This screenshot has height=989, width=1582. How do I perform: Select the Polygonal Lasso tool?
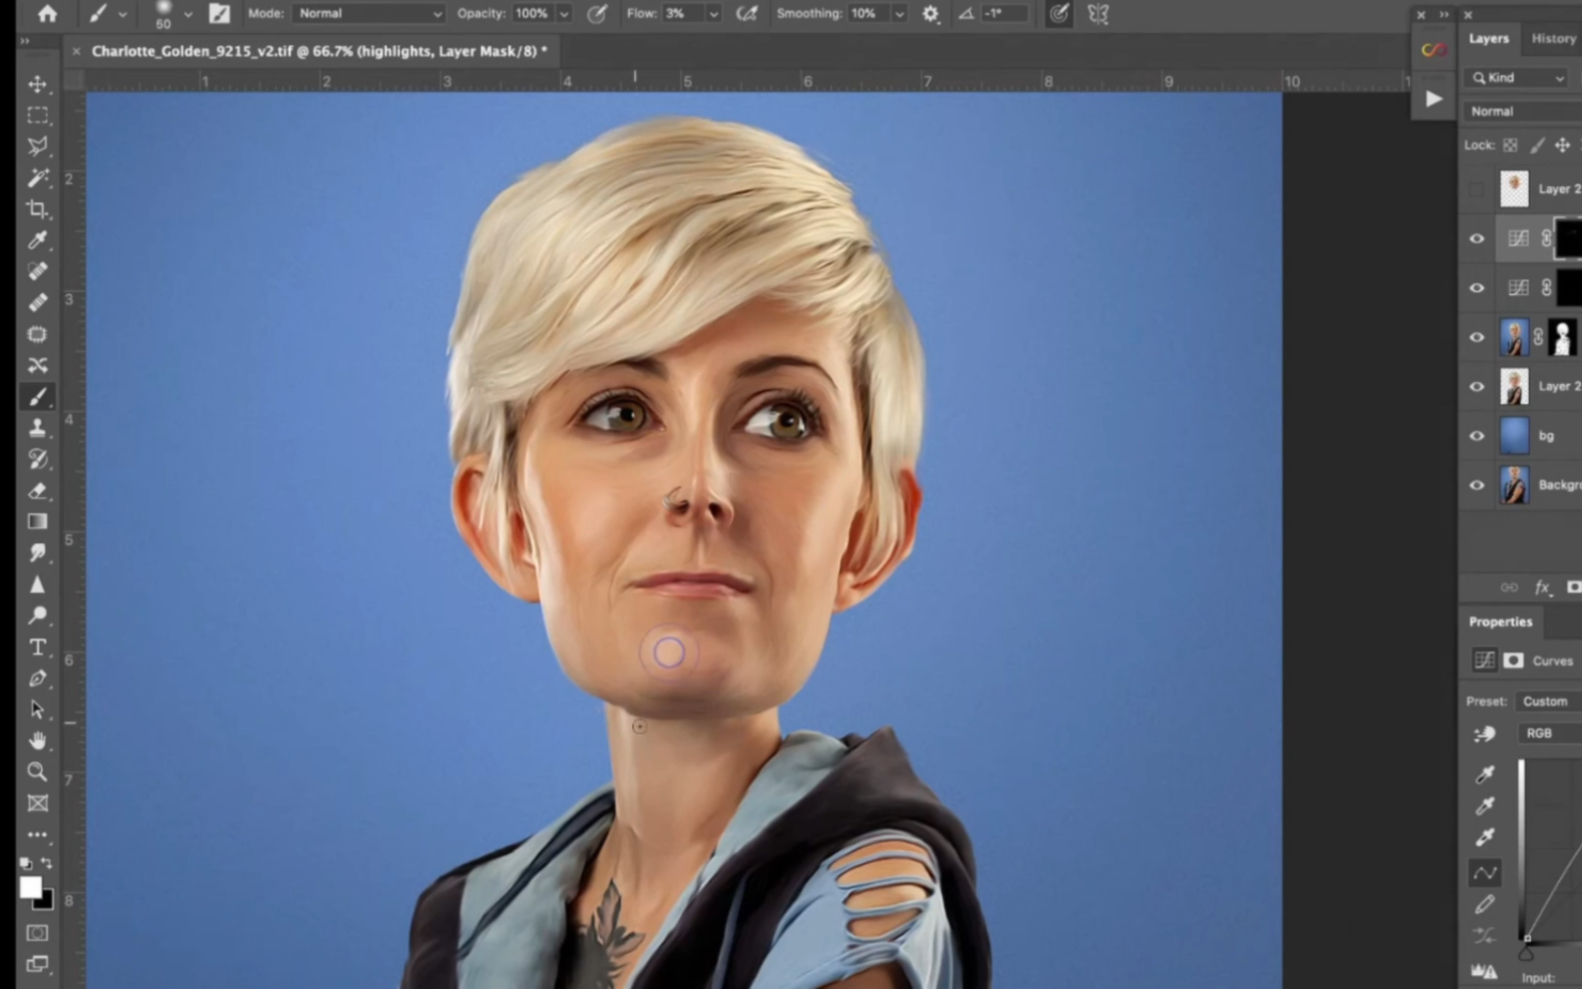click(x=38, y=146)
